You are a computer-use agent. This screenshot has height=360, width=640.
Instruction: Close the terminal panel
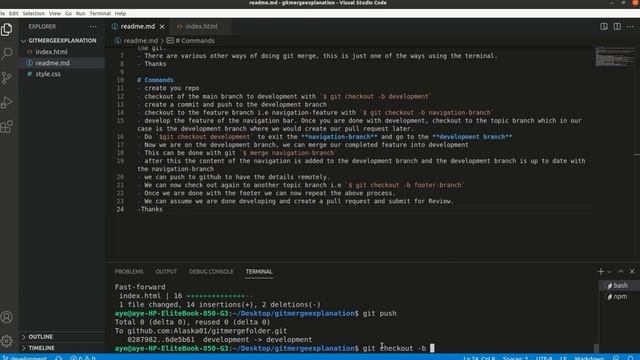(x=632, y=271)
